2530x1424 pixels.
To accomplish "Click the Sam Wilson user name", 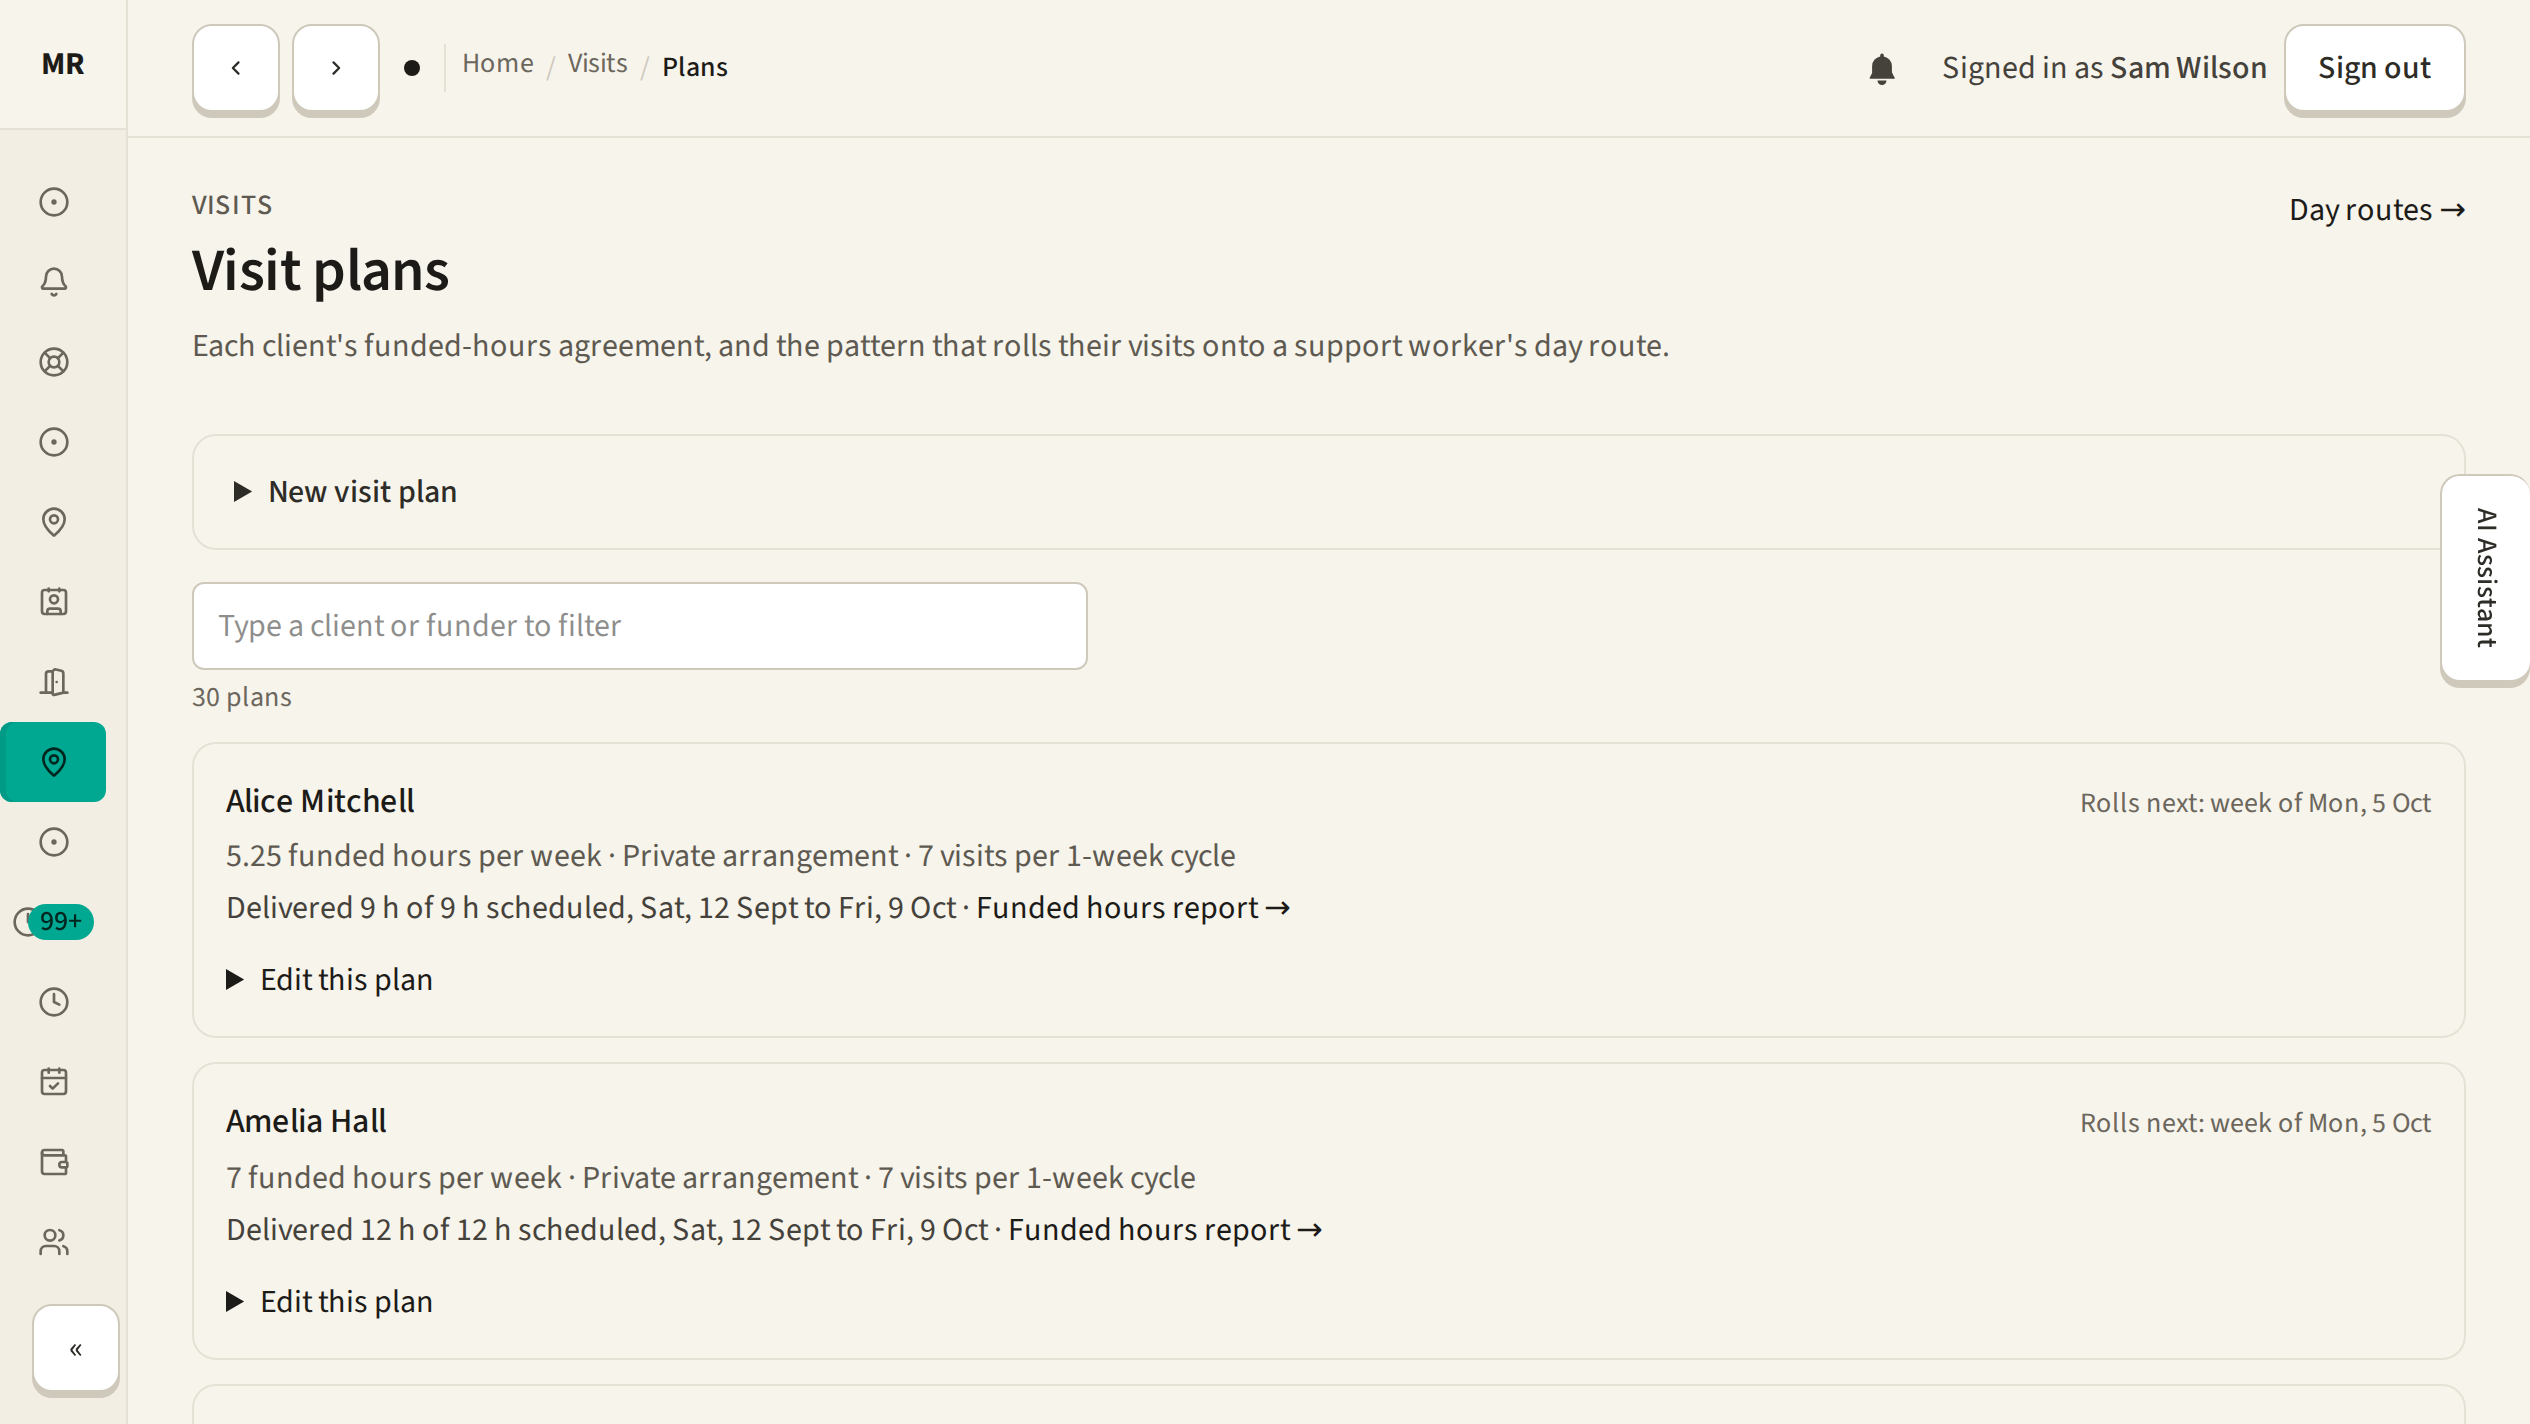I will click(2188, 68).
